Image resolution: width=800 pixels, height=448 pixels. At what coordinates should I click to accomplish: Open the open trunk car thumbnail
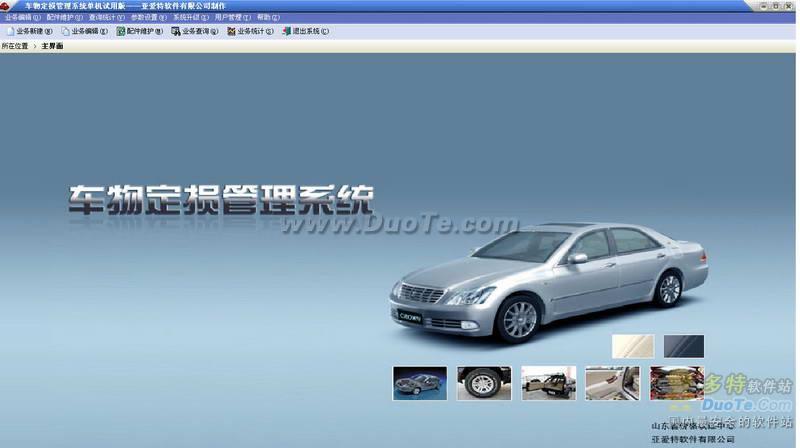(548, 383)
